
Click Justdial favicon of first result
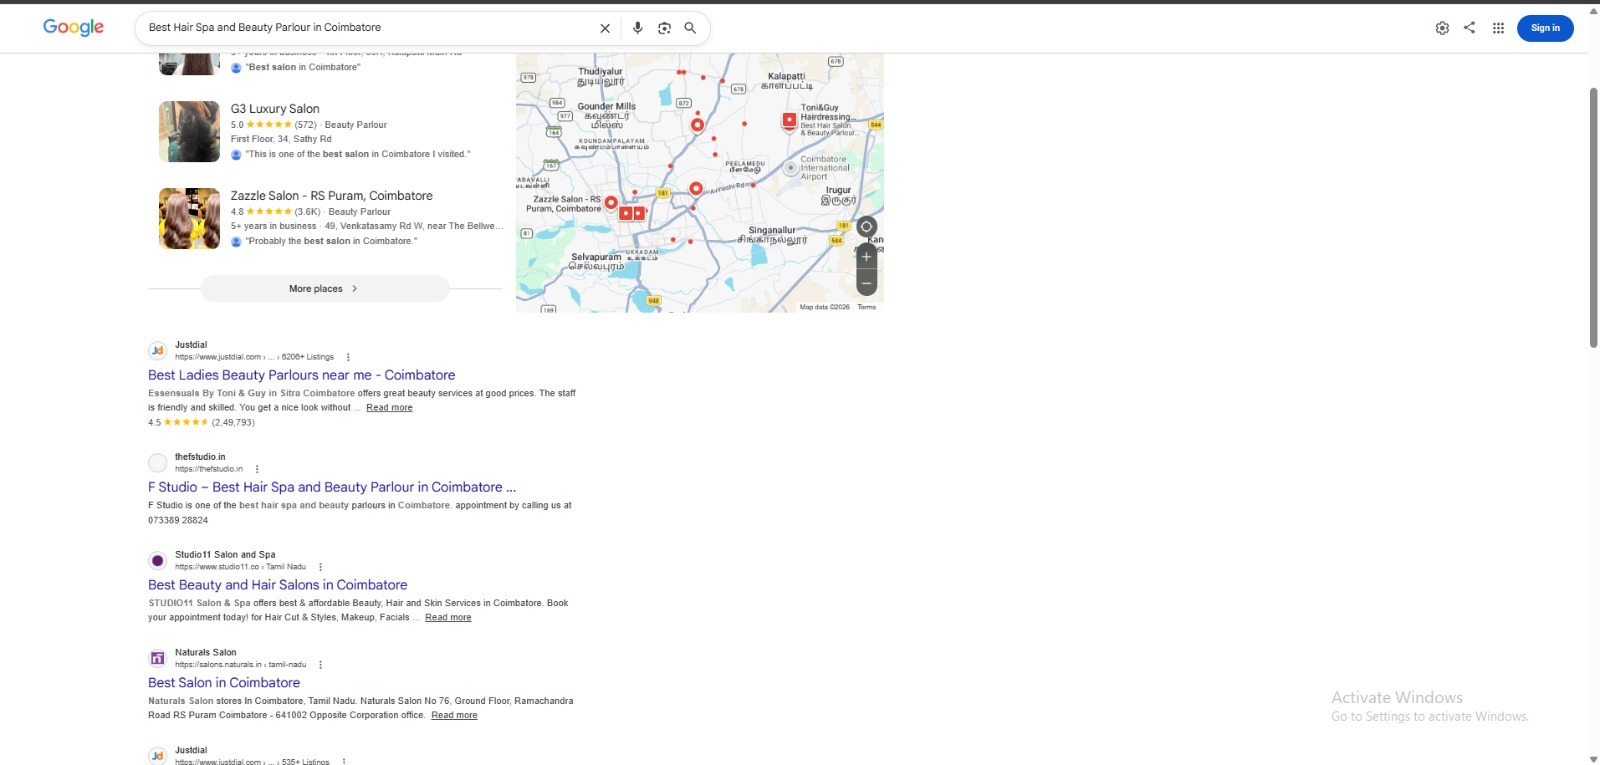coord(157,350)
